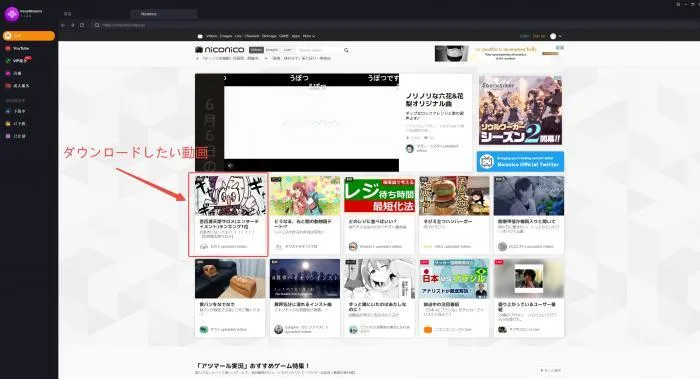
Task: Expand the user avatar dropdown arrow
Action: [x=560, y=36]
